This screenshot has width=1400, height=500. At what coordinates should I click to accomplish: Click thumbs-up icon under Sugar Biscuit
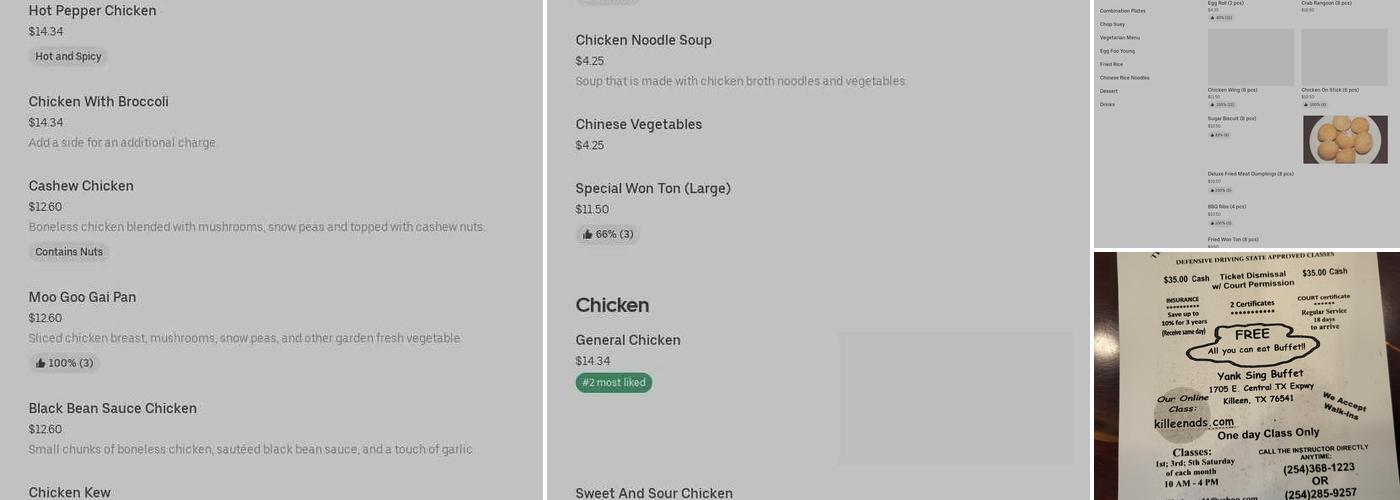[1211, 134]
